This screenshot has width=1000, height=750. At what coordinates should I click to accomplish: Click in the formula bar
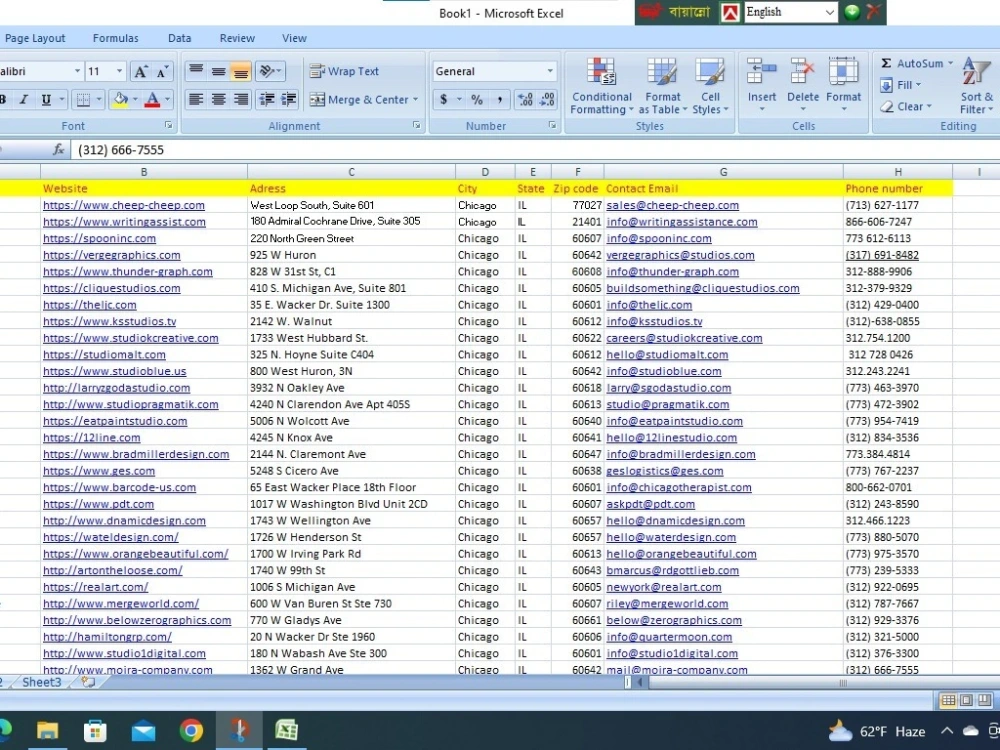[534, 150]
